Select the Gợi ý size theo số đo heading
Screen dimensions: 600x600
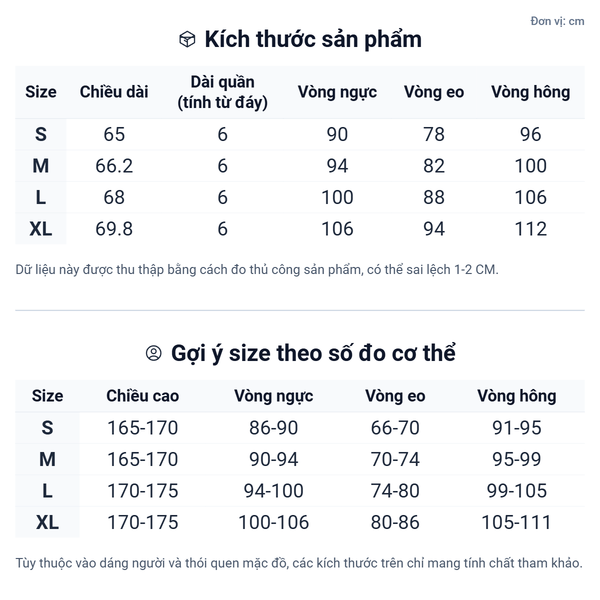[x=313, y=353]
